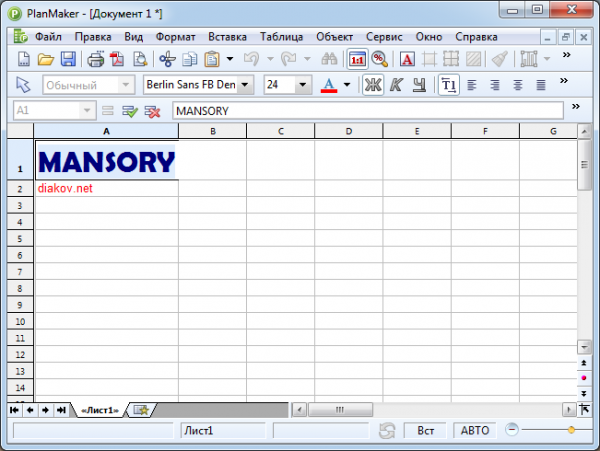Open the font size 24 dropdown
This screenshot has height=451, width=600.
(303, 85)
